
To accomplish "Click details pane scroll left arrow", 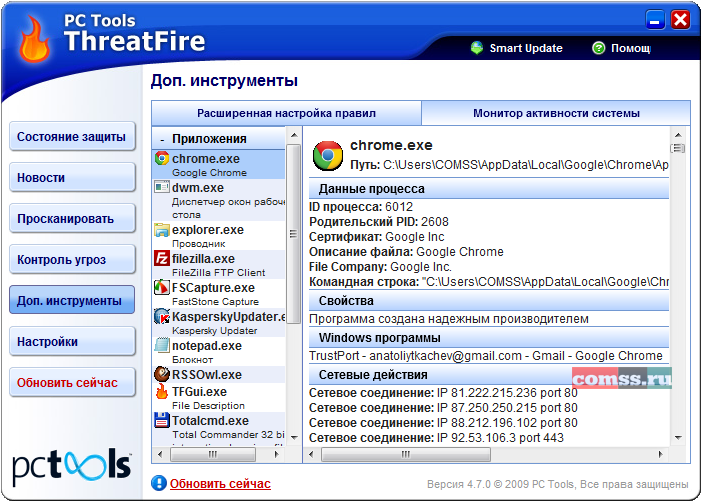I will coord(311,455).
